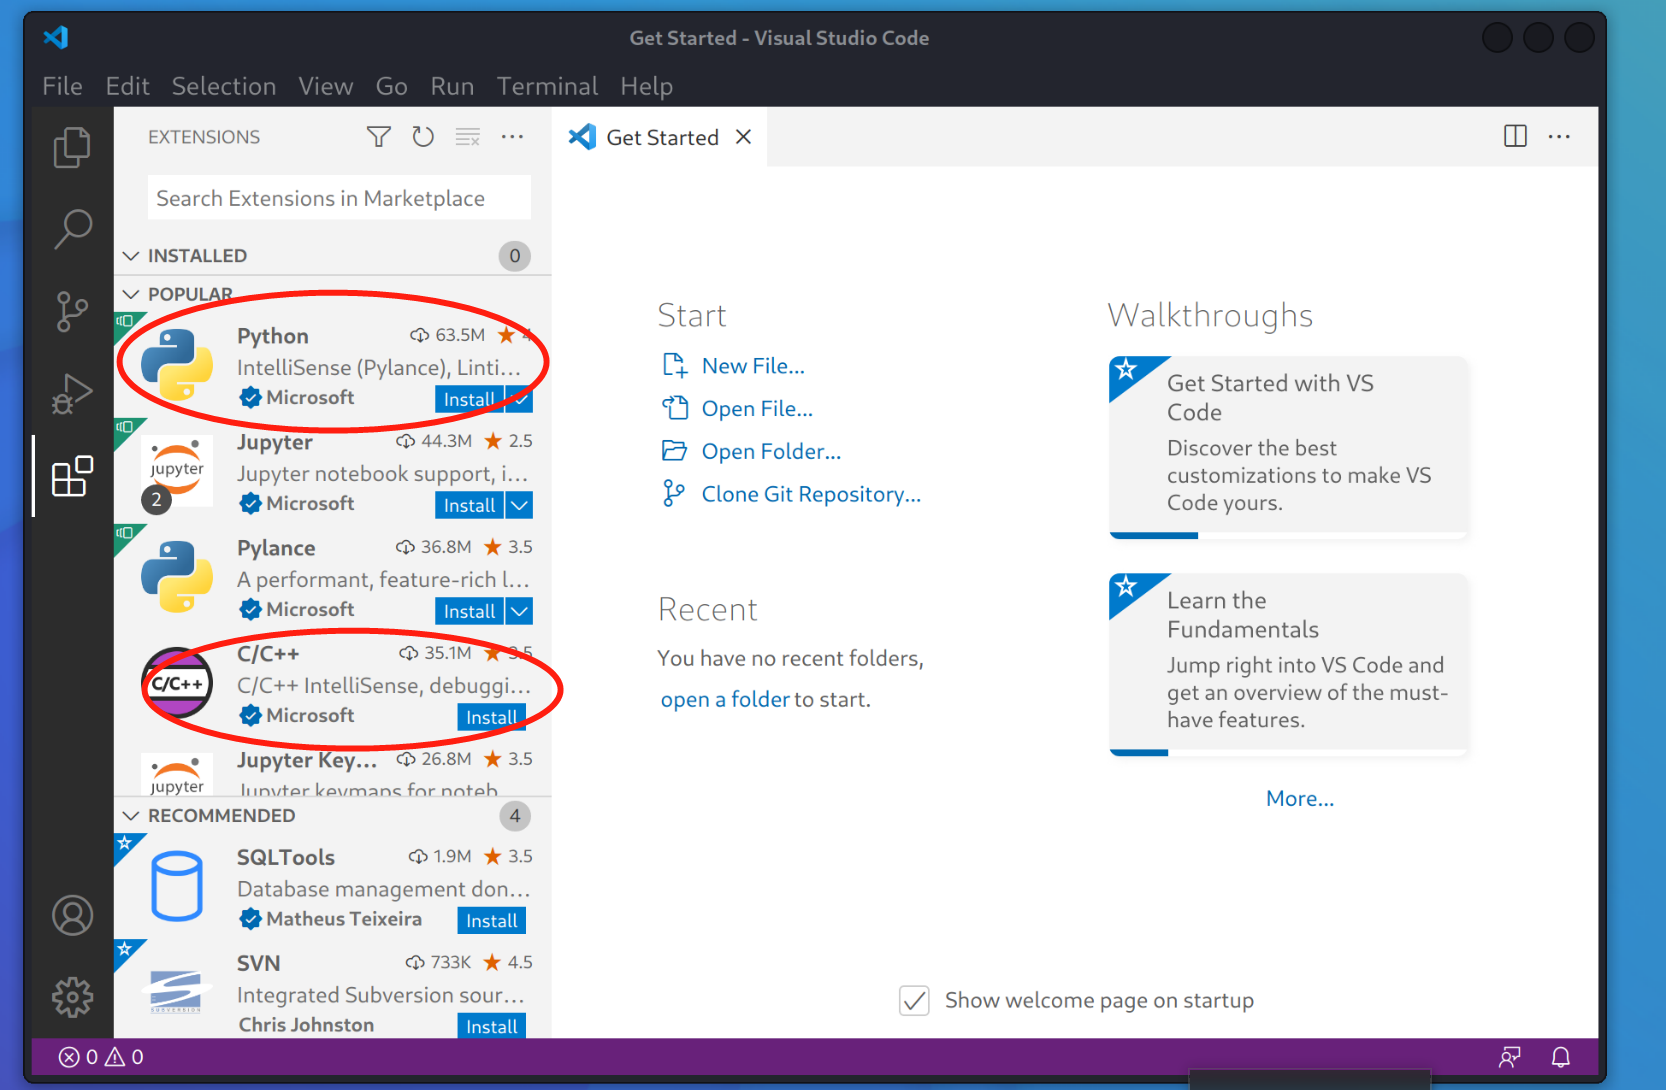Open the Selection menu
The width and height of the screenshot is (1666, 1090).
[224, 86]
